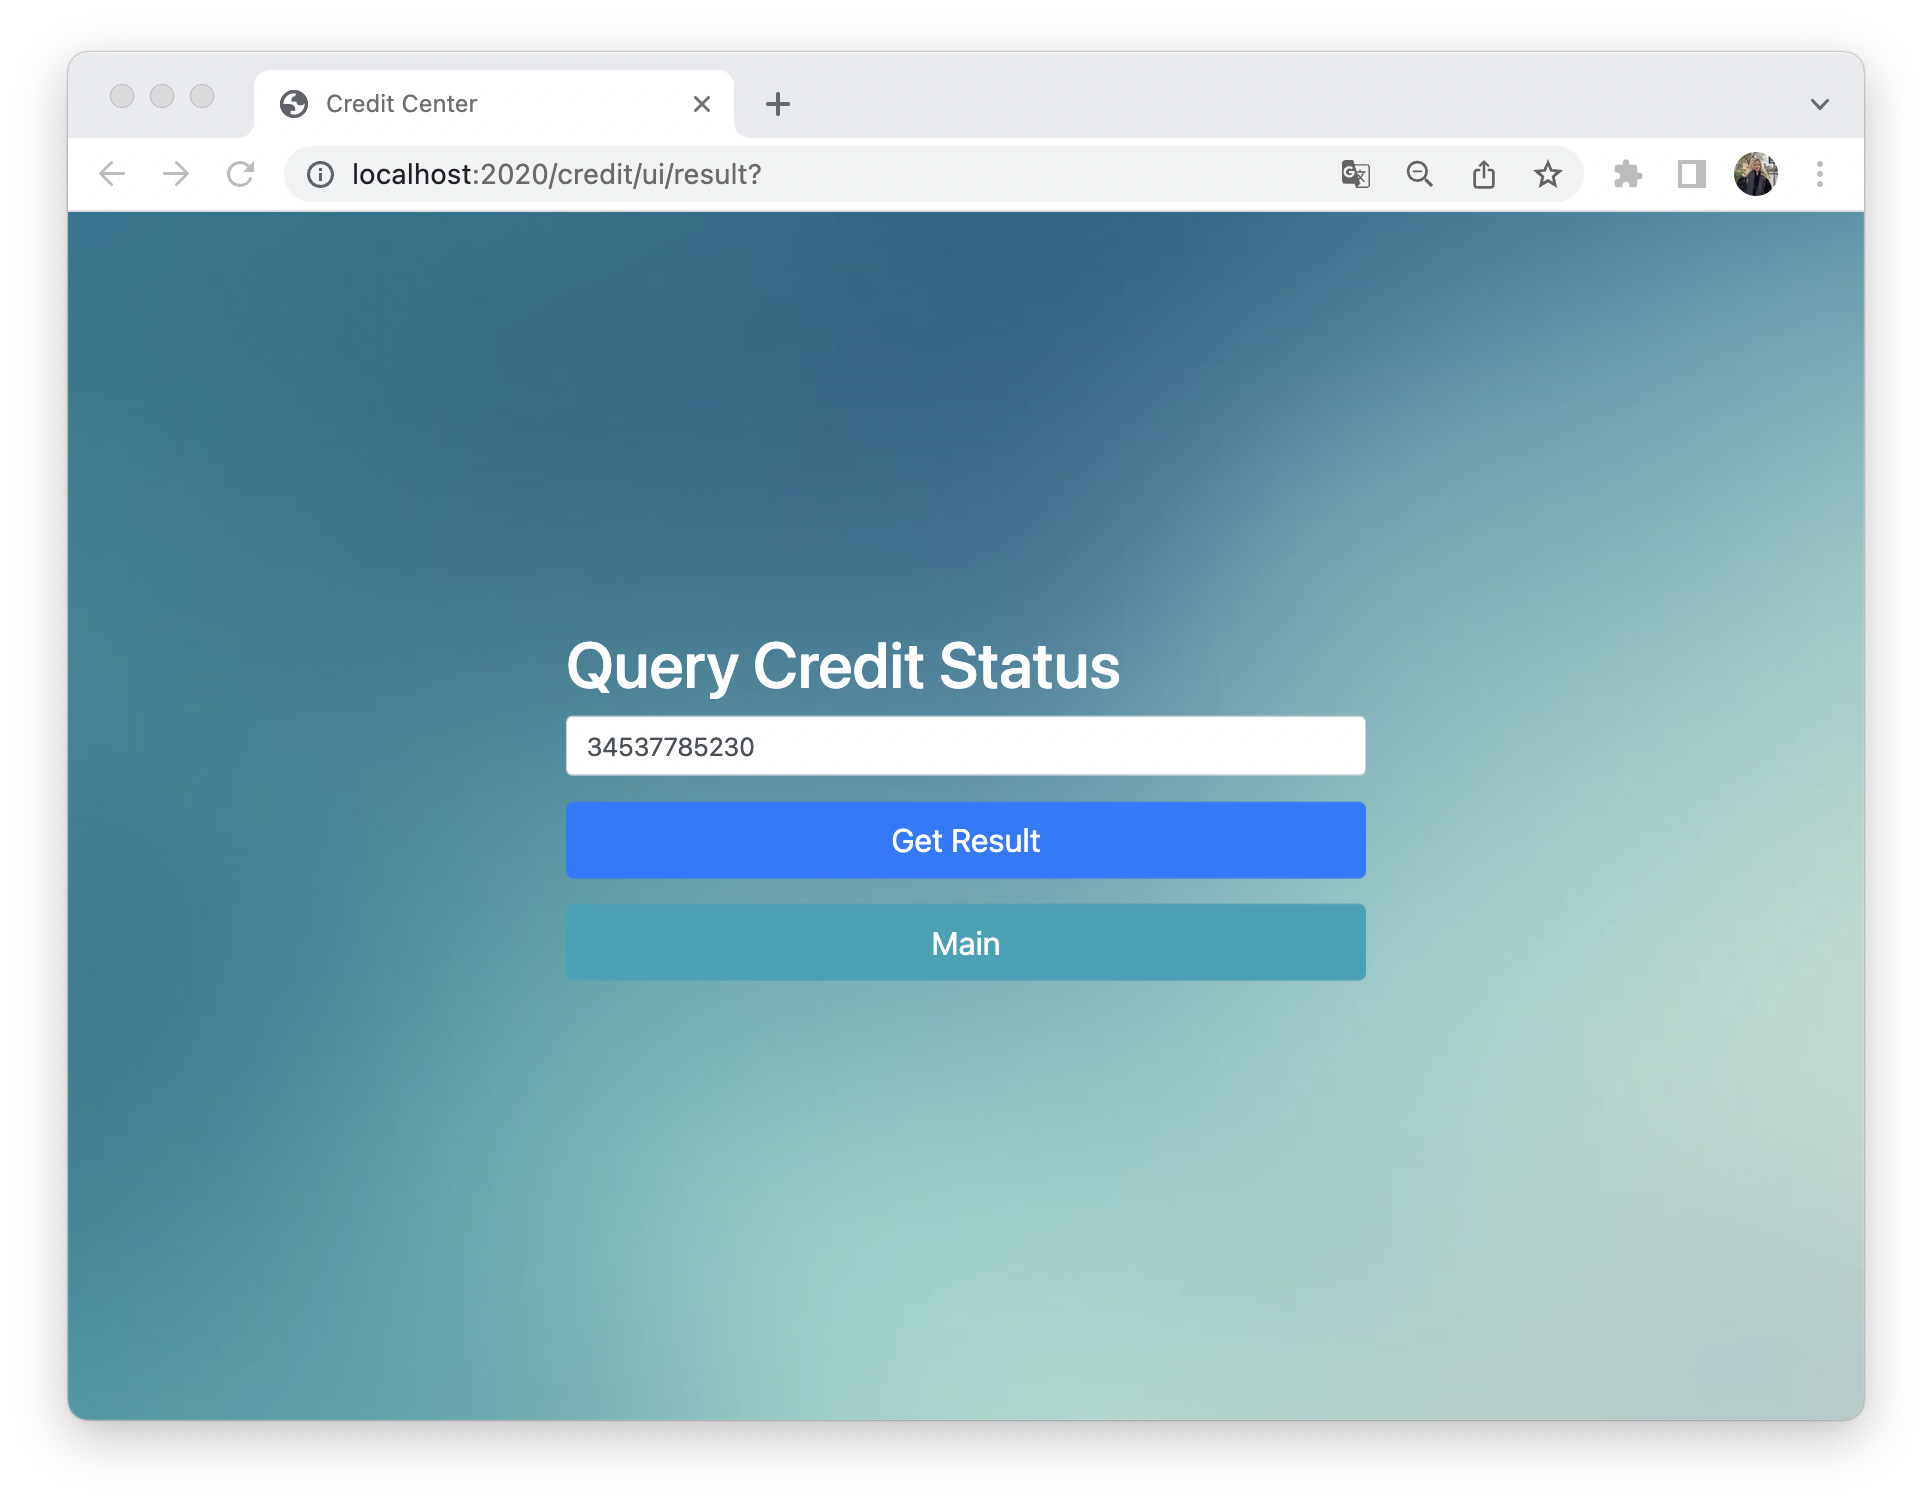Click the red close window button
This screenshot has width=1932, height=1504.
pyautogui.click(x=122, y=96)
